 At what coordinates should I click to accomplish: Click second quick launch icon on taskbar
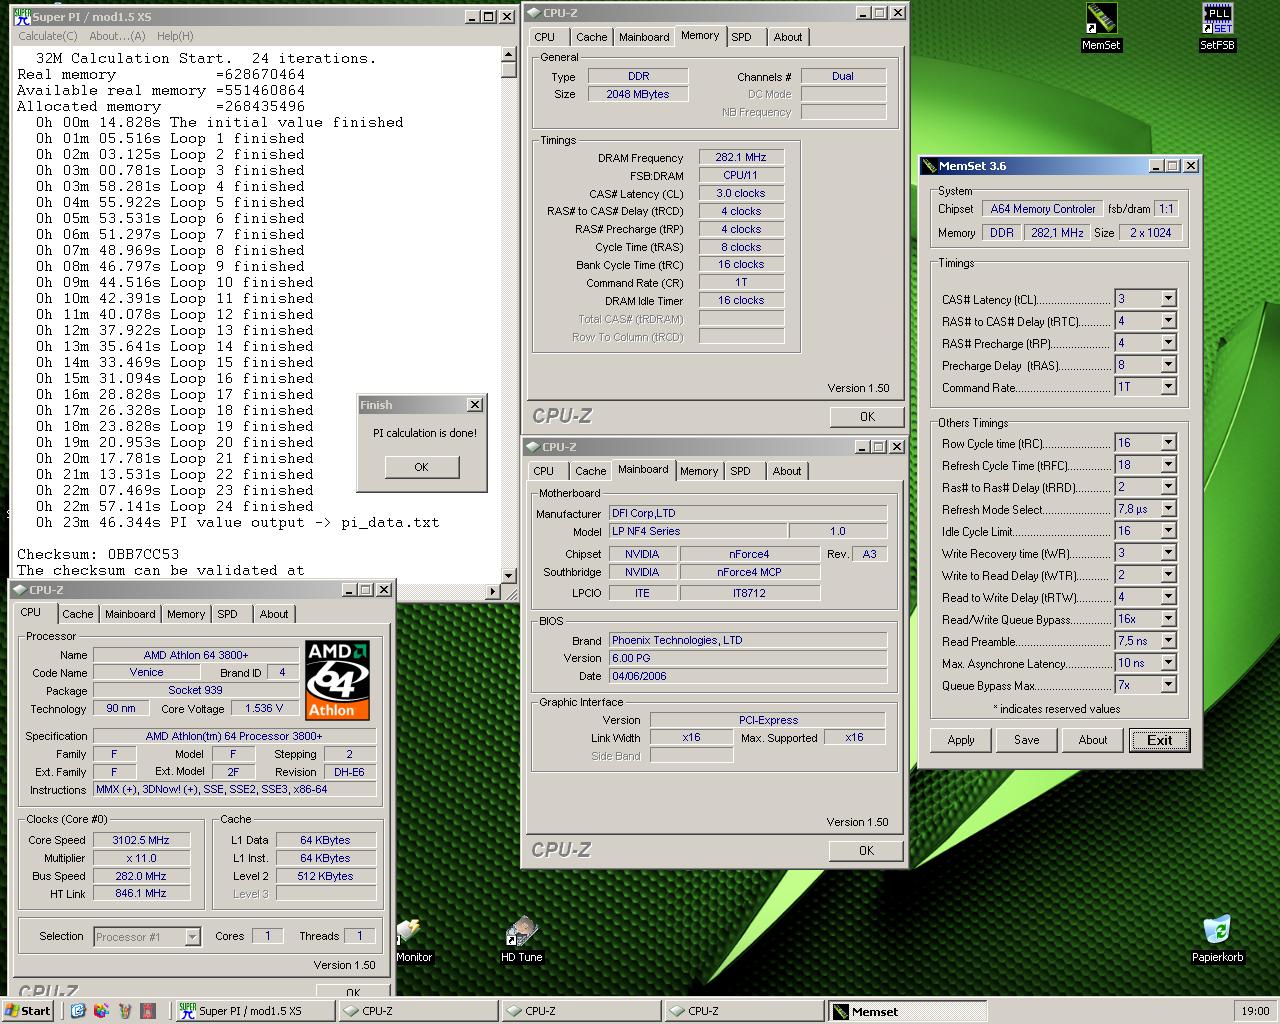(x=101, y=1011)
